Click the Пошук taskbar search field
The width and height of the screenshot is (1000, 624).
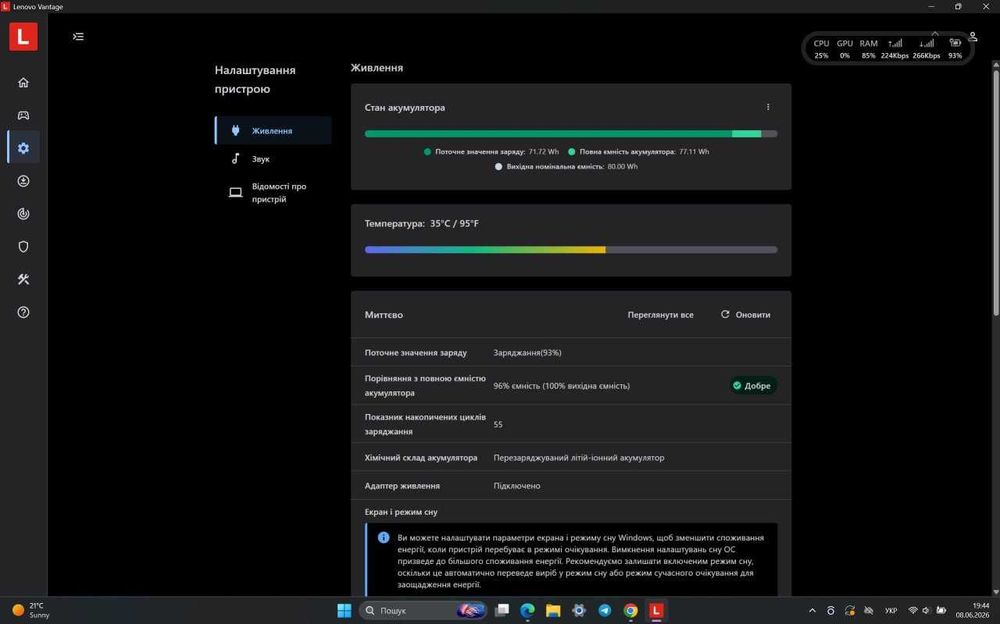coord(423,611)
